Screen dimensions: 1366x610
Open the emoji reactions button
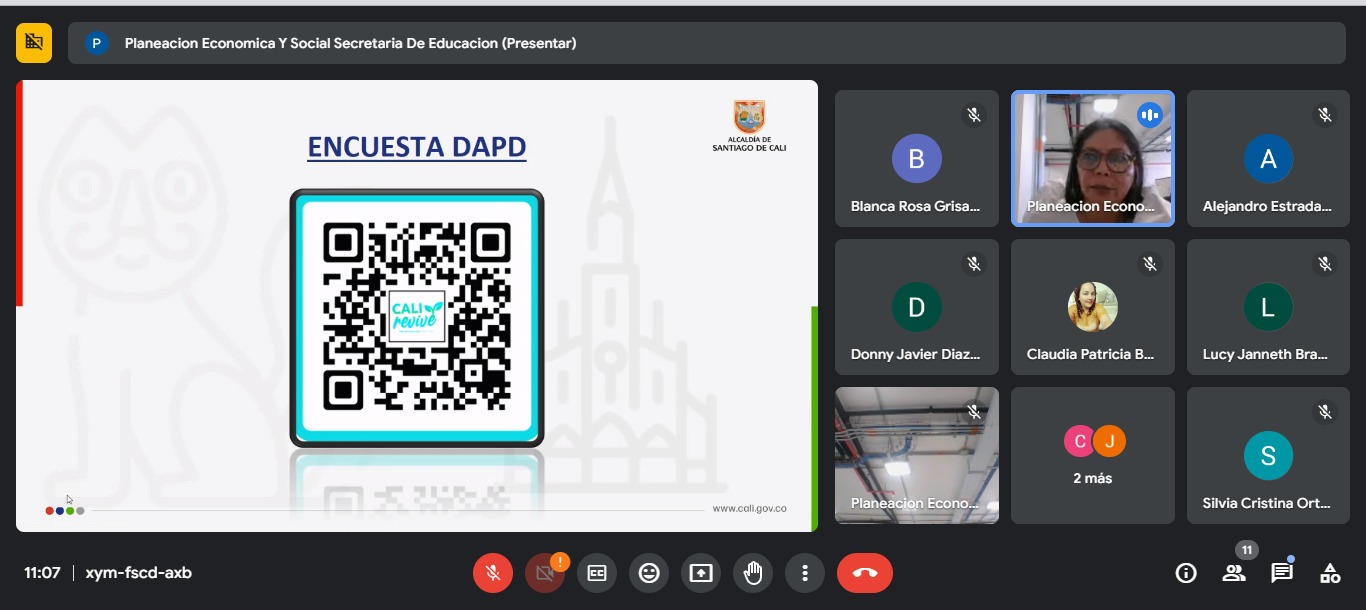tap(649, 573)
